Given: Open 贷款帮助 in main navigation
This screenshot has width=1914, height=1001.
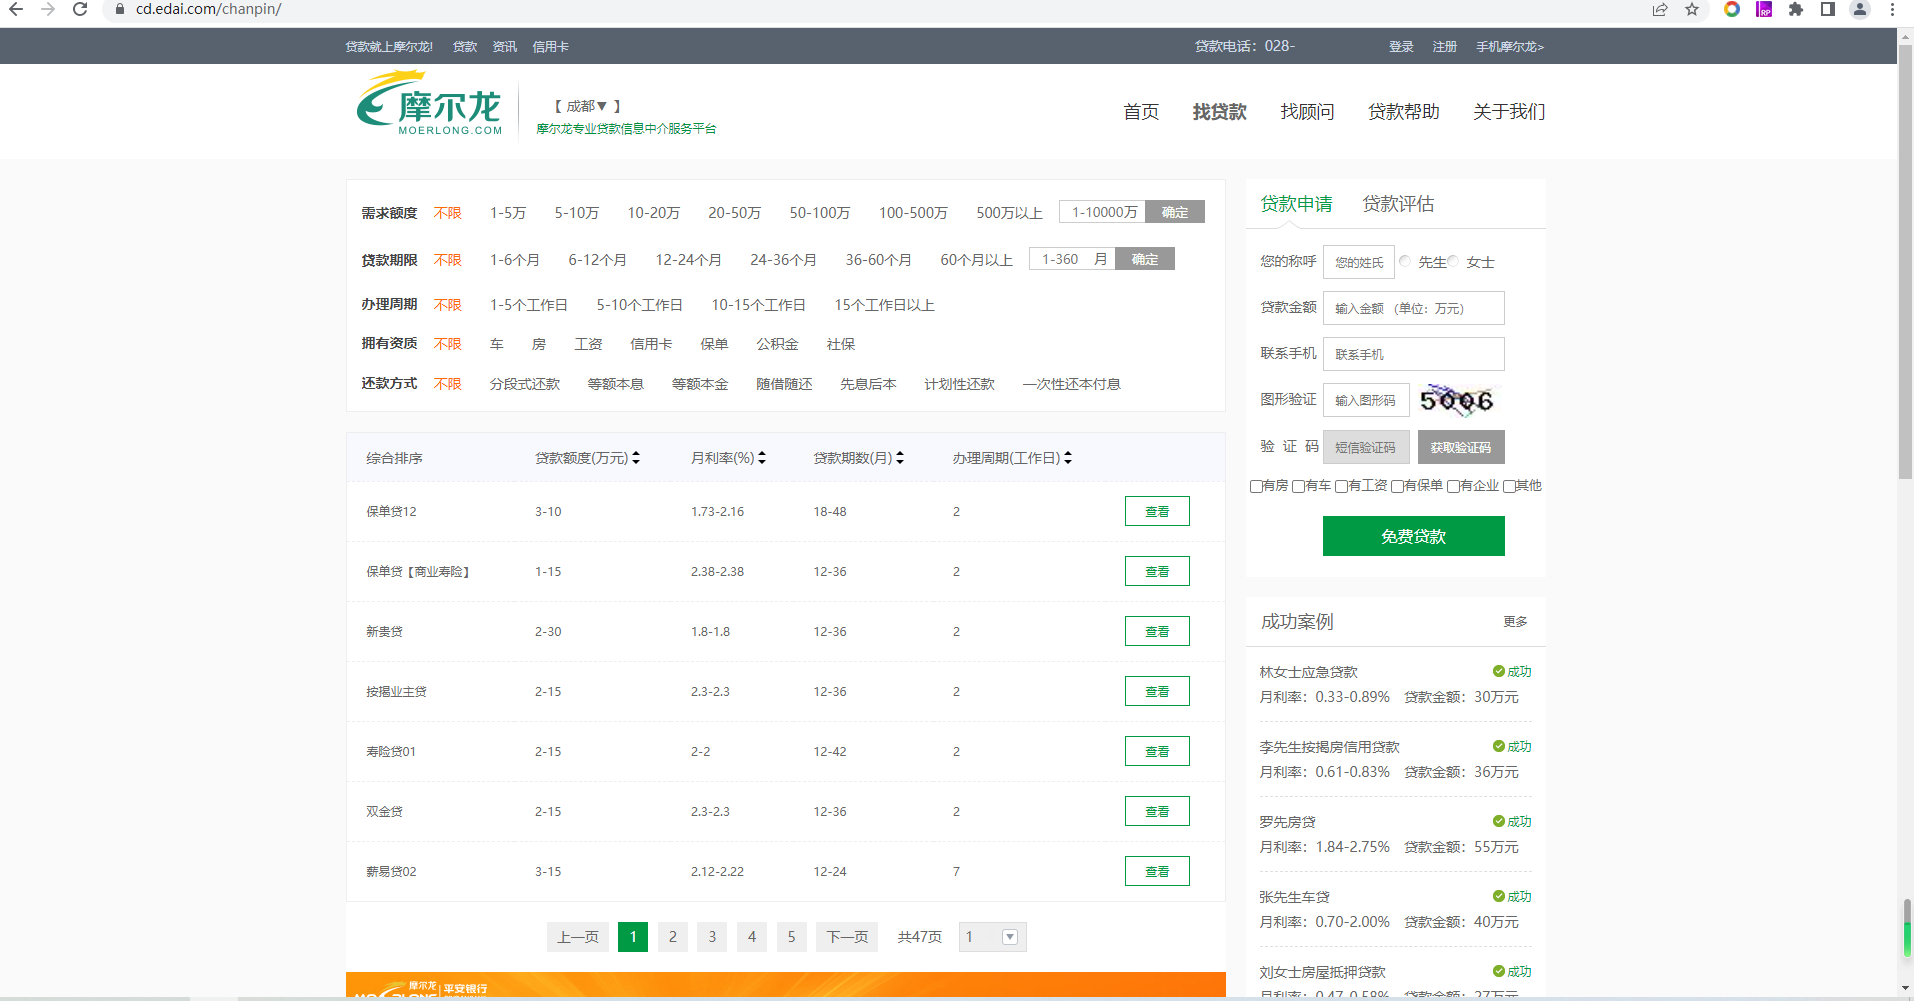Looking at the screenshot, I should [1404, 112].
